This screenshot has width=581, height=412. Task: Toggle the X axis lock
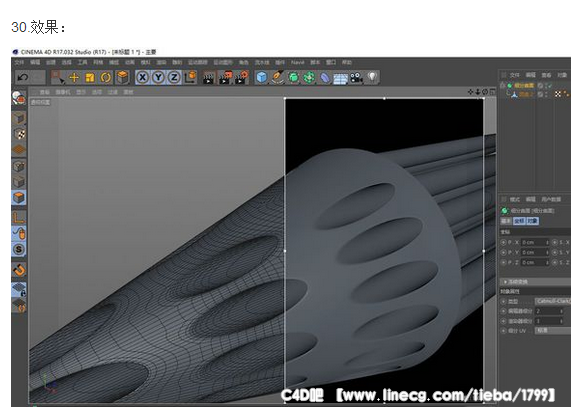pyautogui.click(x=143, y=77)
